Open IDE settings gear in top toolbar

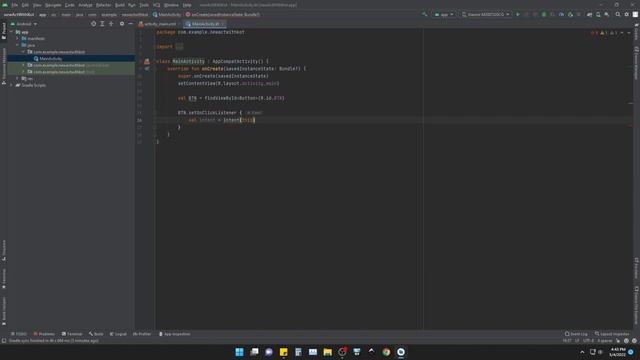coord(627,14)
